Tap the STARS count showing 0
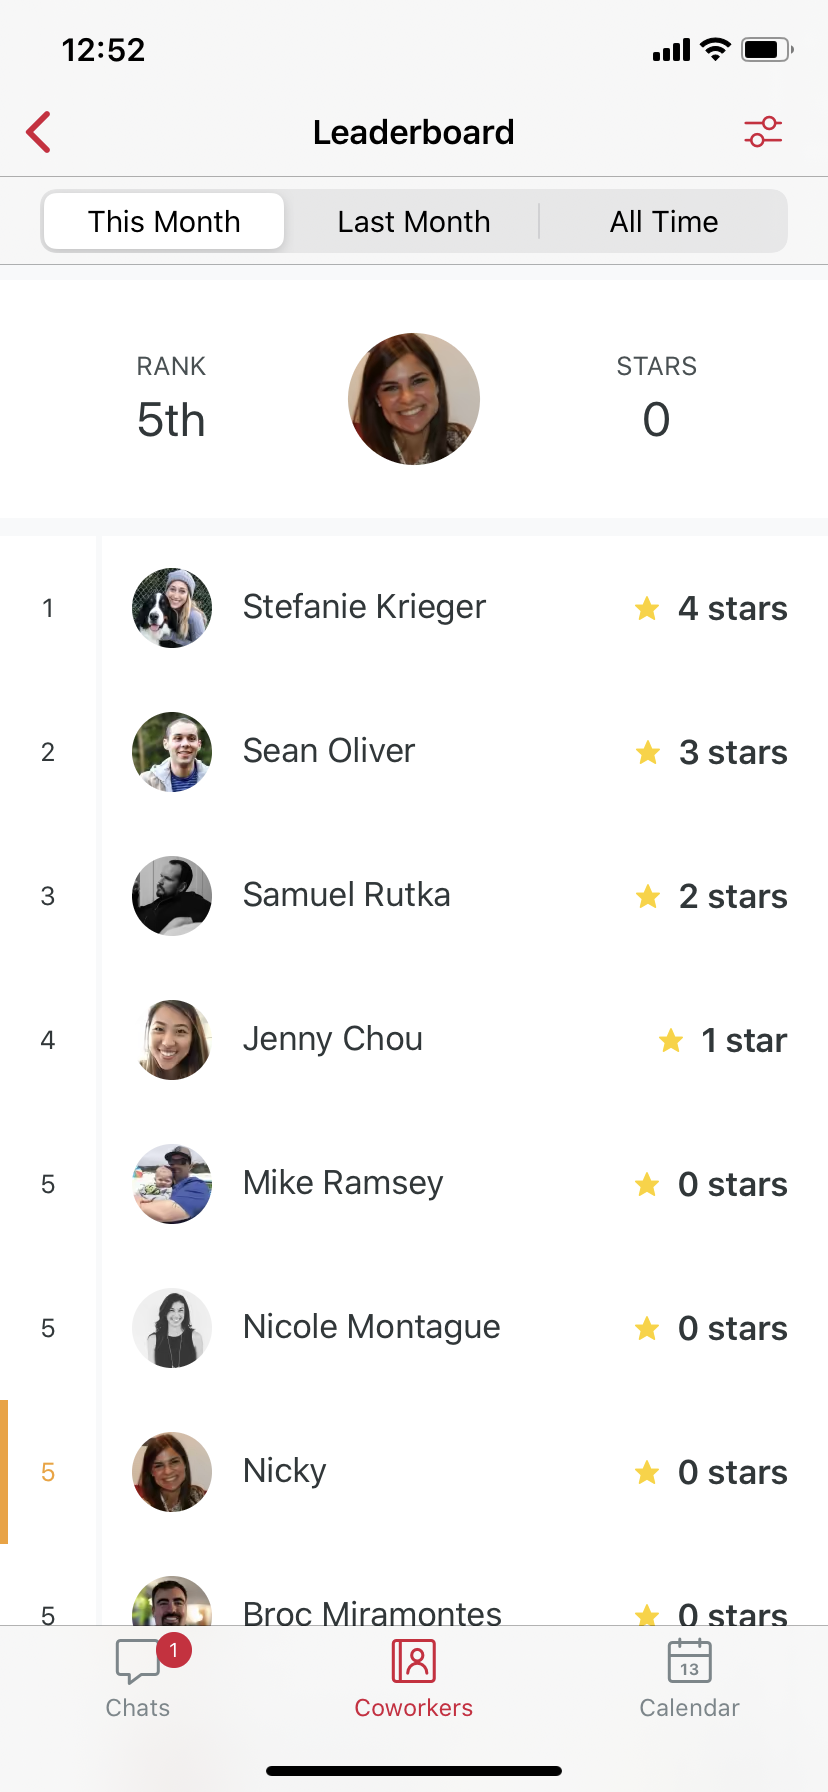The height and width of the screenshot is (1792, 828). tap(656, 420)
